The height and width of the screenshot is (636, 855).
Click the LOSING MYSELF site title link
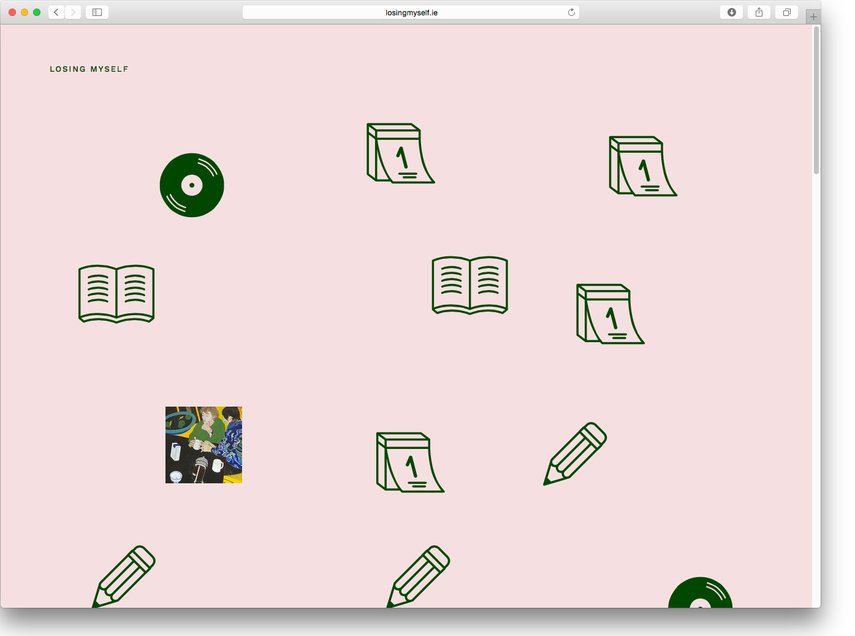[89, 70]
